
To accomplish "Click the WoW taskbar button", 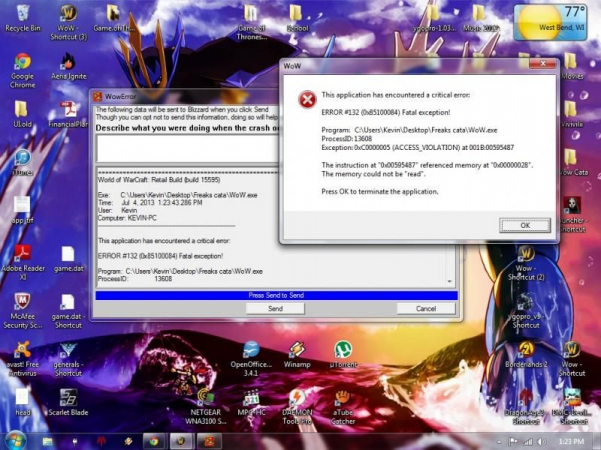I will pyautogui.click(x=181, y=442).
